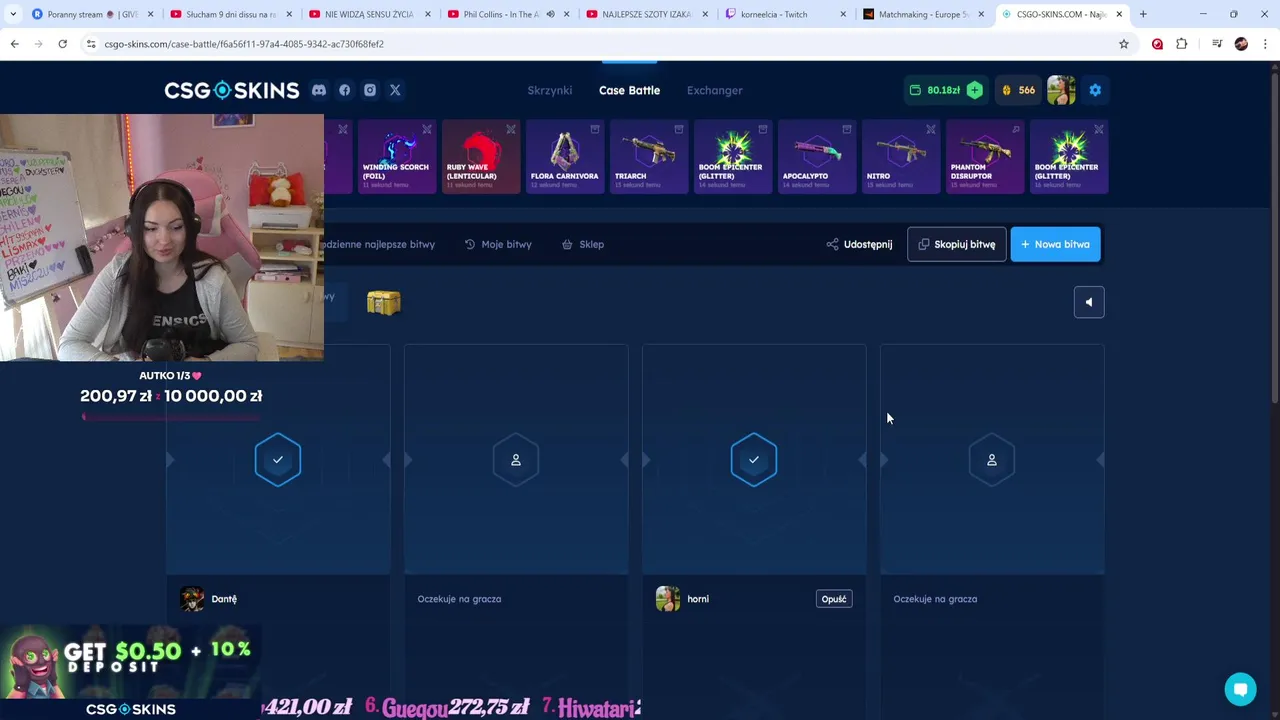Open the Ruby Wave (Lenticular) drop card
This screenshot has height=720, width=1280.
pos(481,157)
